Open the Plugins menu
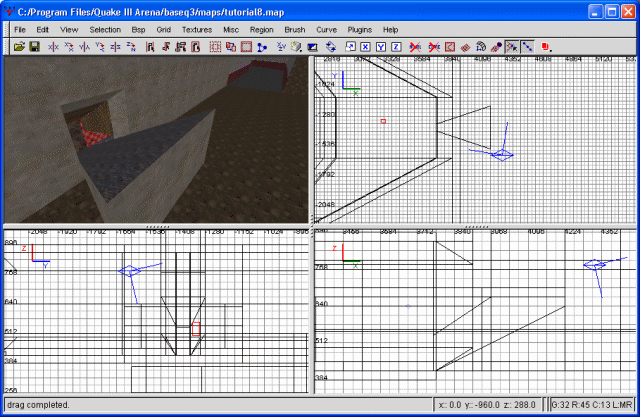640x417 pixels. coord(359,30)
